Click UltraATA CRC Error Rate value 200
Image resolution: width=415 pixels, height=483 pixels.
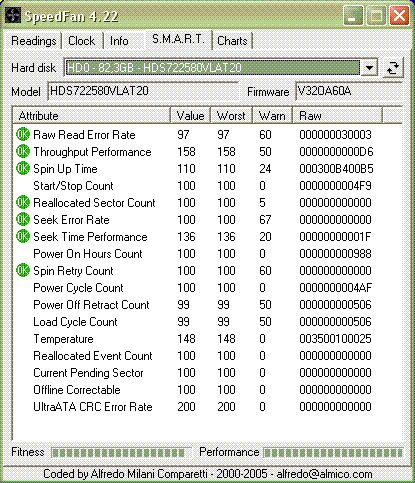tap(186, 407)
